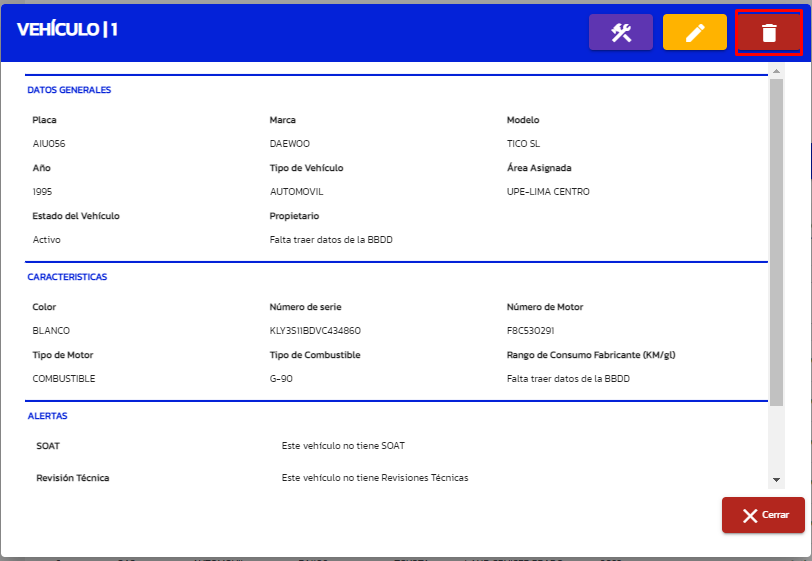The height and width of the screenshot is (561, 812).
Task: Click the plate value AIU056
Action: click(x=49, y=144)
